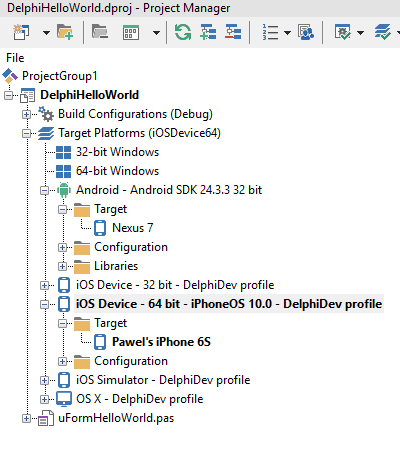Open the dropdown arrow beside Sort By
The width and height of the screenshot is (400, 456).
(287, 33)
